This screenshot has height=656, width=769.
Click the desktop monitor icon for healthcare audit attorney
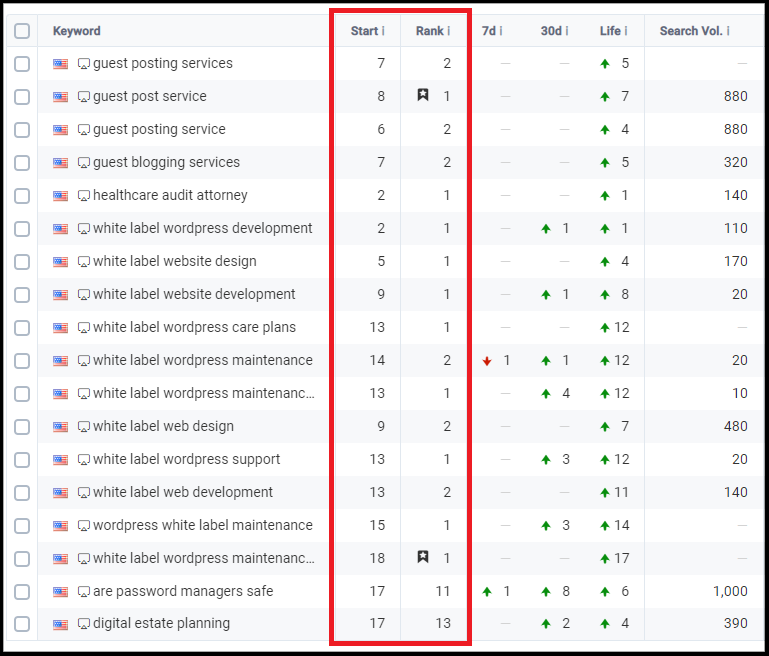pyautogui.click(x=84, y=196)
